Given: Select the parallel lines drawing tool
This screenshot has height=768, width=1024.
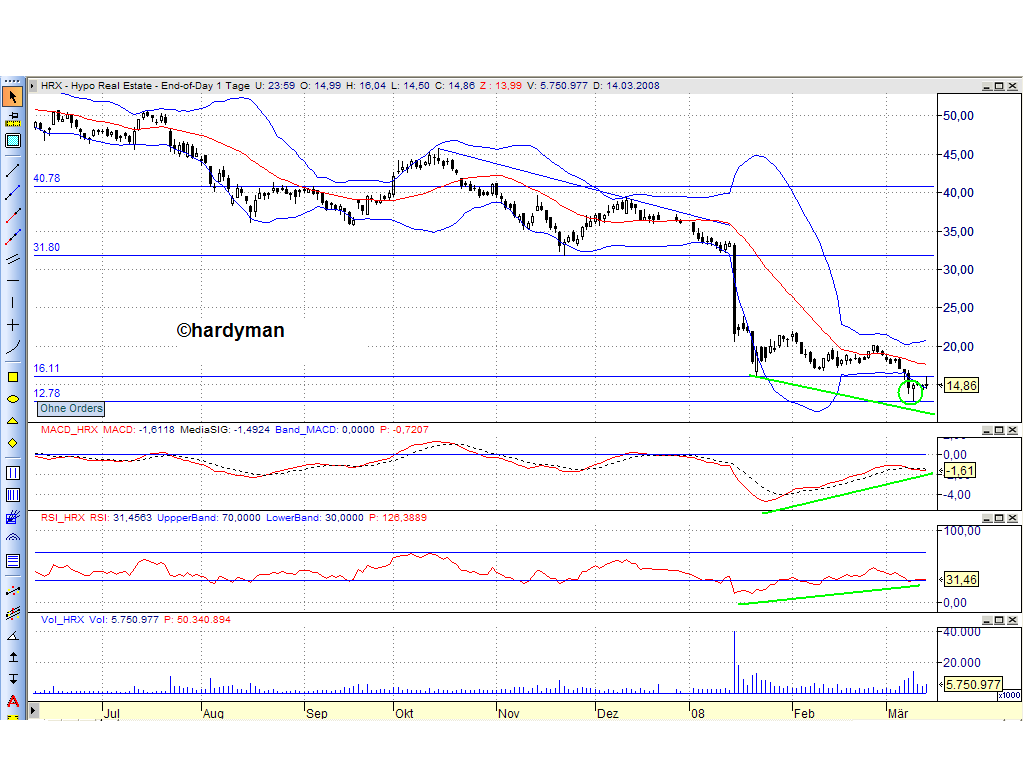Looking at the screenshot, I should [12, 257].
